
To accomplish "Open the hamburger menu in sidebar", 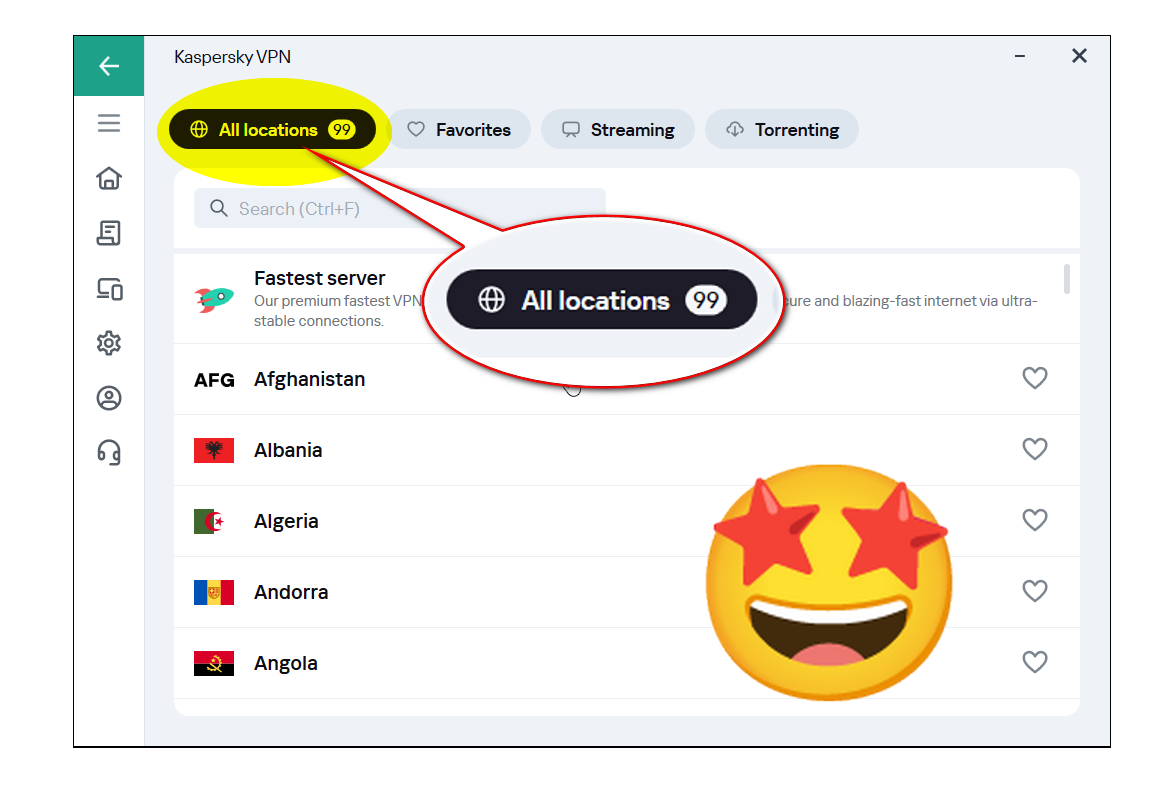I will click(x=109, y=123).
